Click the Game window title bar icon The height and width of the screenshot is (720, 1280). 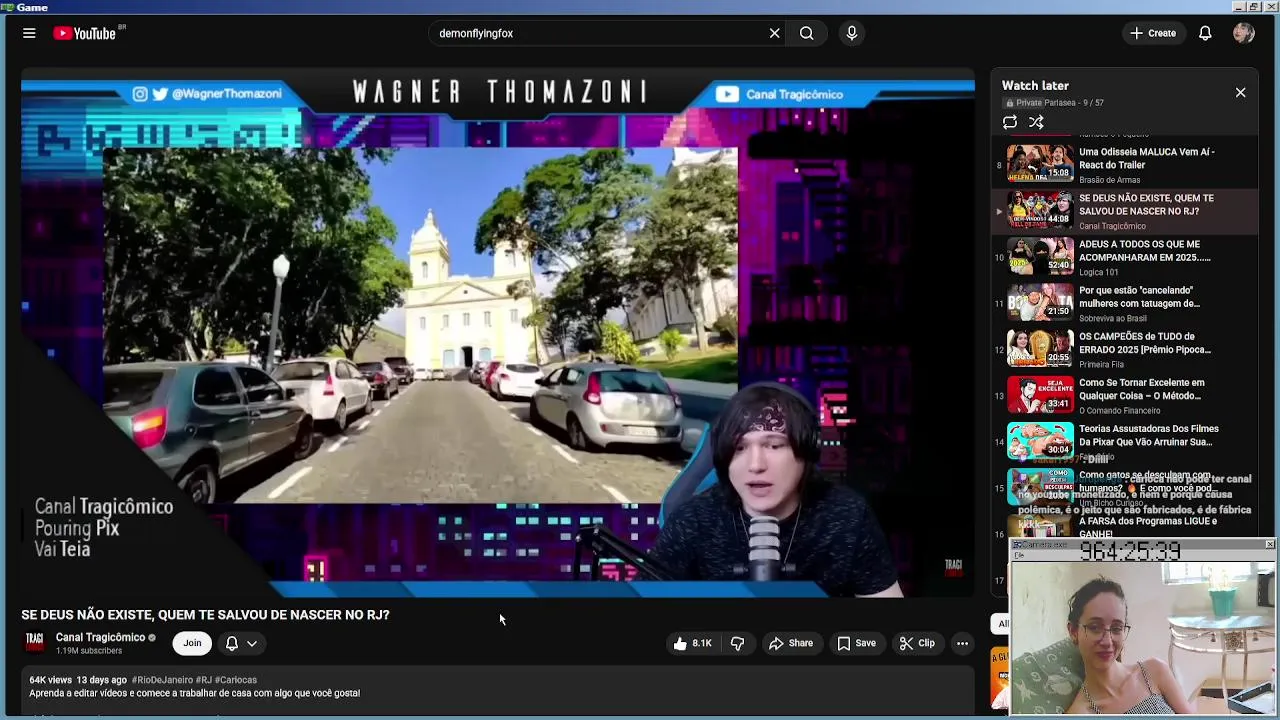point(7,7)
